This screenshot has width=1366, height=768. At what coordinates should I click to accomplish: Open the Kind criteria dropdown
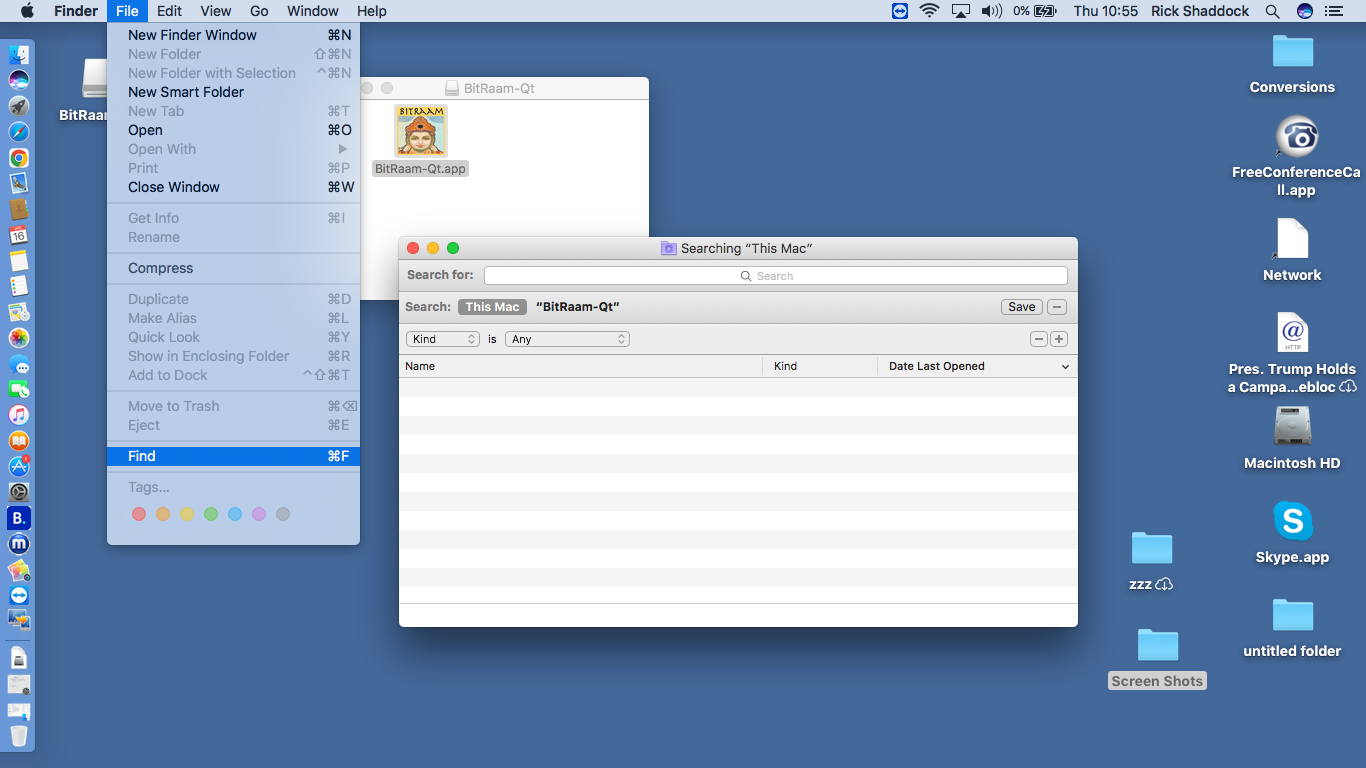pyautogui.click(x=443, y=339)
